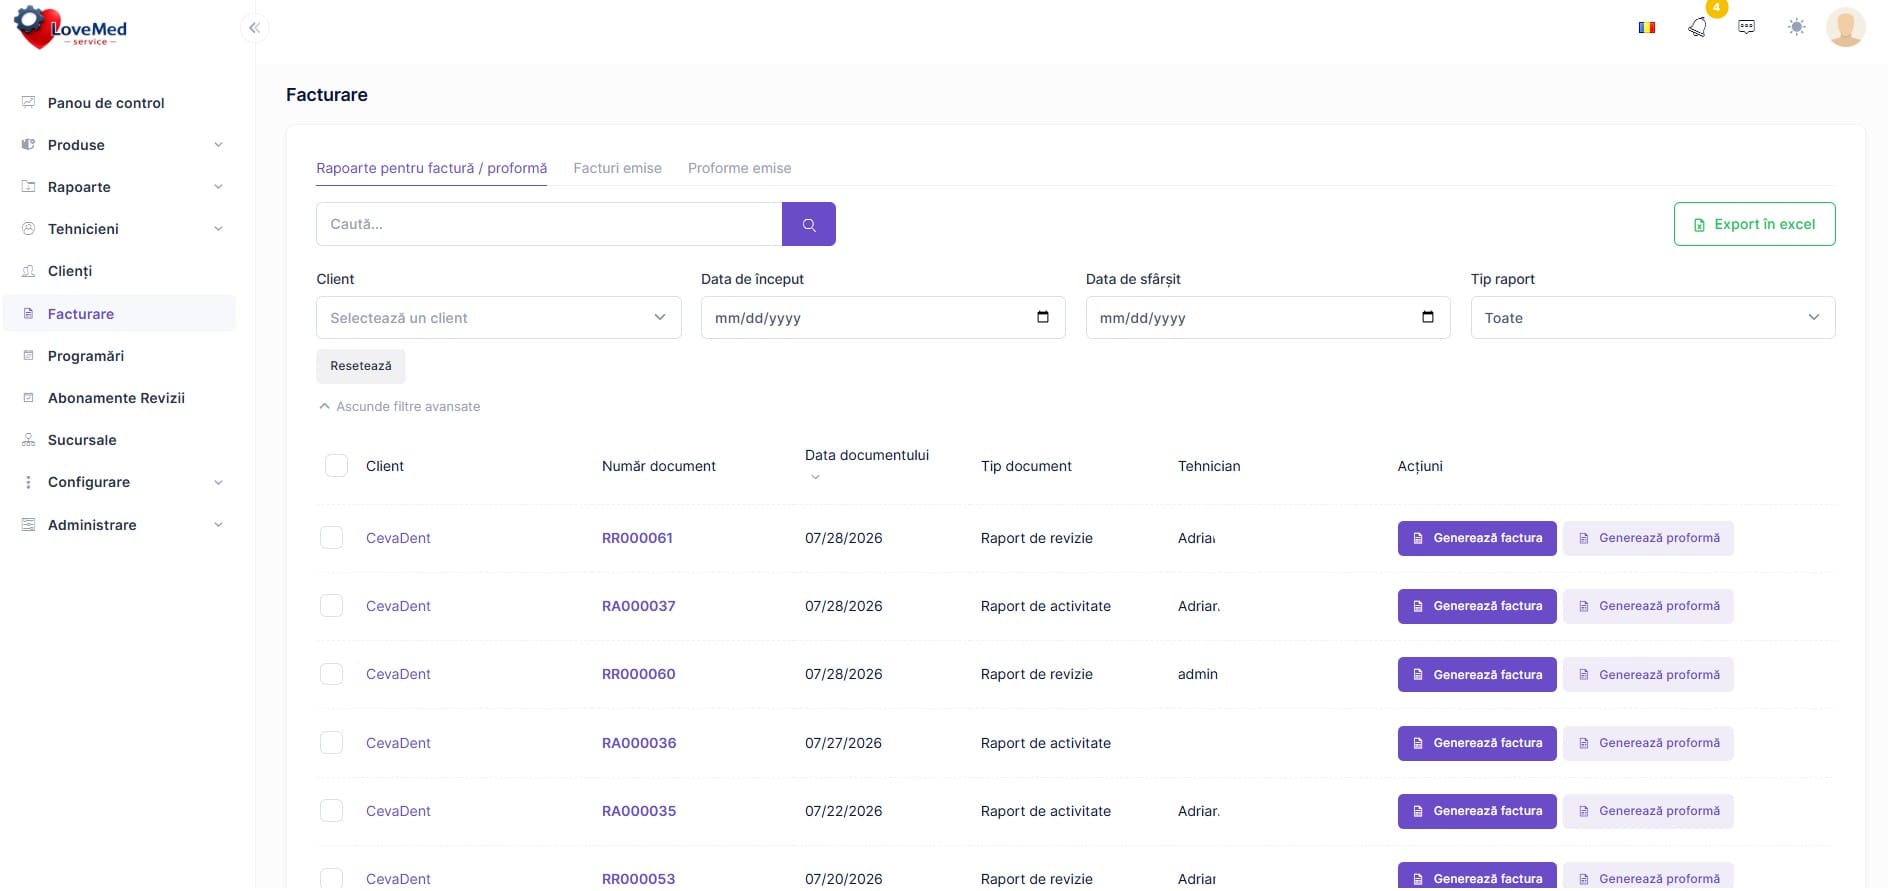
Task: Open the chat messages icon
Action: 1747,27
